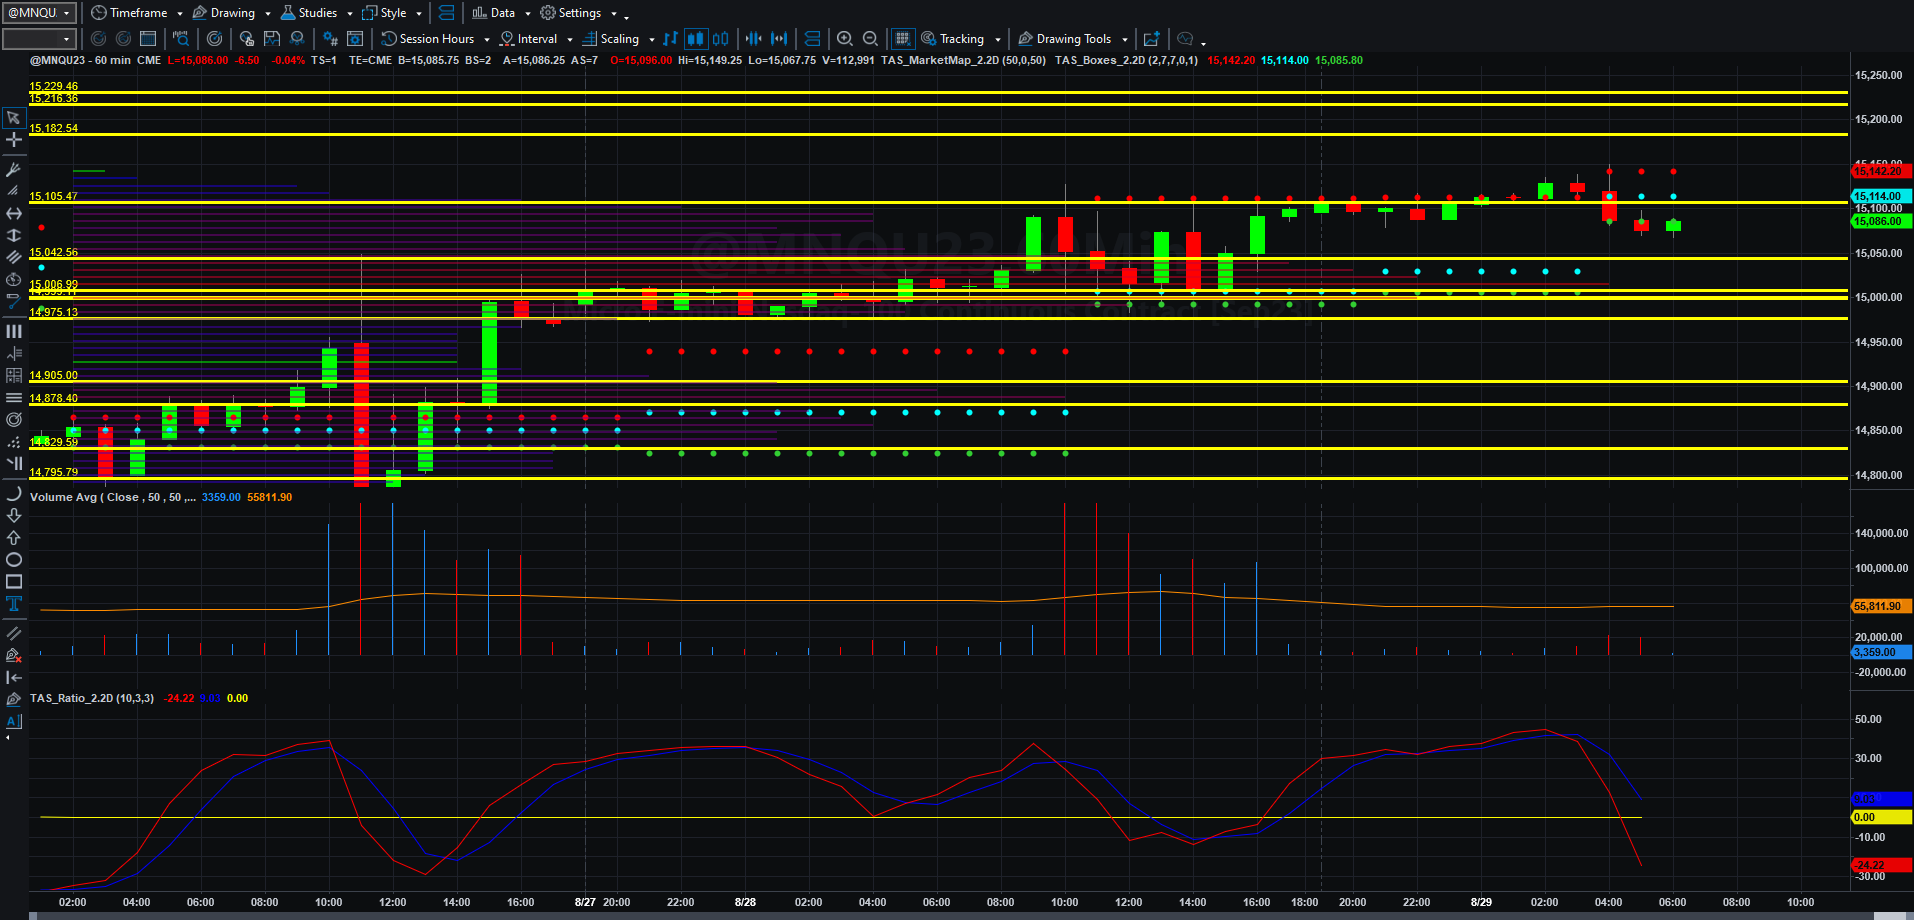Open the Timeframe menu
Viewport: 1914px width, 920px height.
[x=137, y=13]
